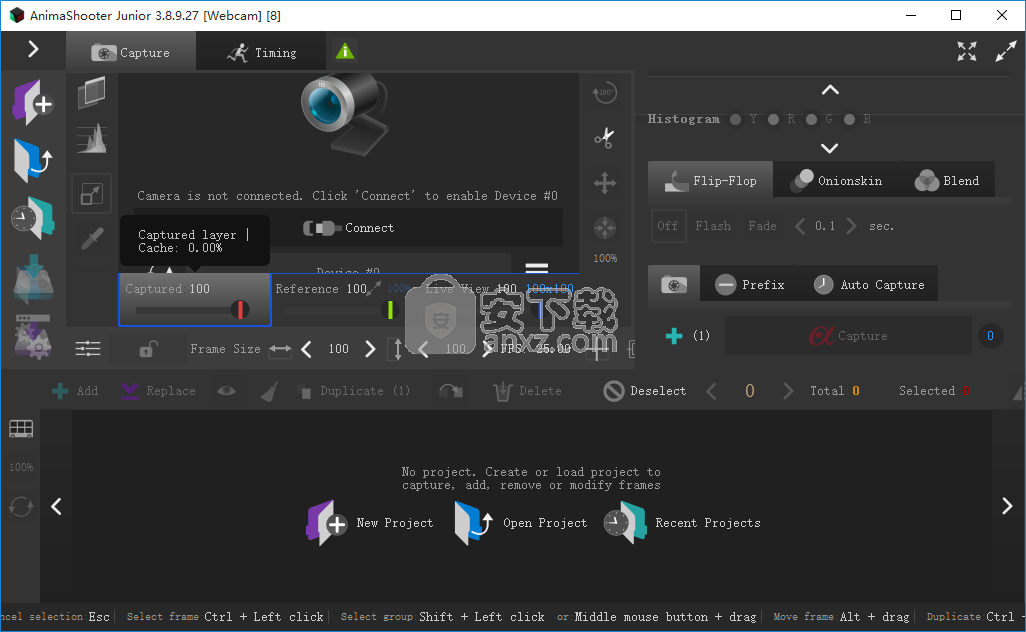Click the frame width value 100
The image size is (1026, 632).
pyautogui.click(x=338, y=349)
